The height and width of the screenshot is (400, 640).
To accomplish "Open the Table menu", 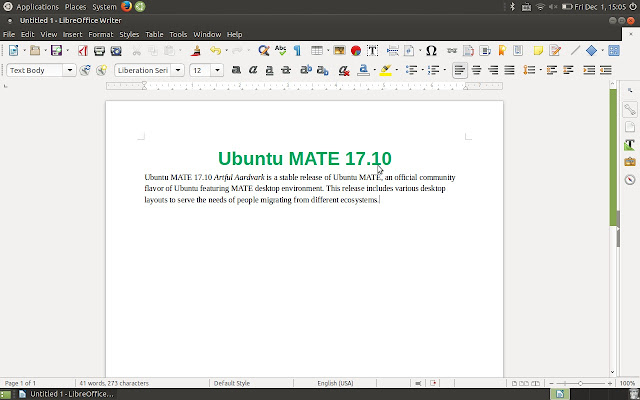I will pyautogui.click(x=154, y=34).
